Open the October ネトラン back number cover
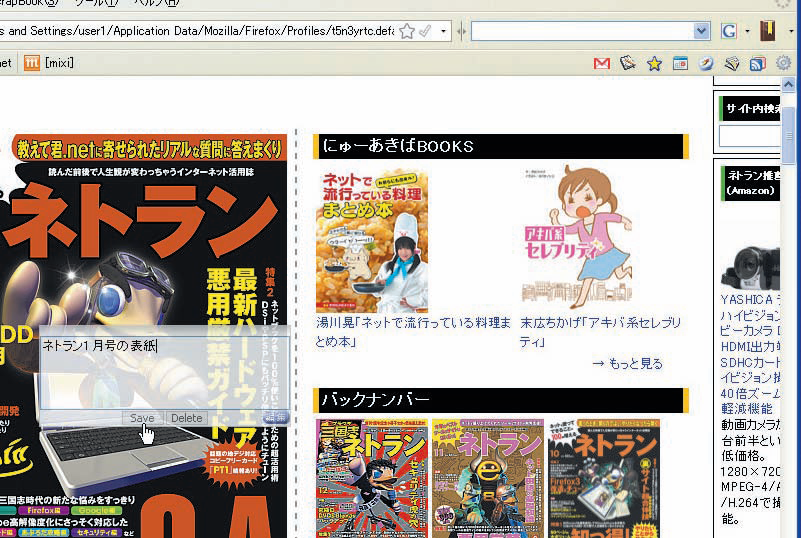 click(604, 478)
